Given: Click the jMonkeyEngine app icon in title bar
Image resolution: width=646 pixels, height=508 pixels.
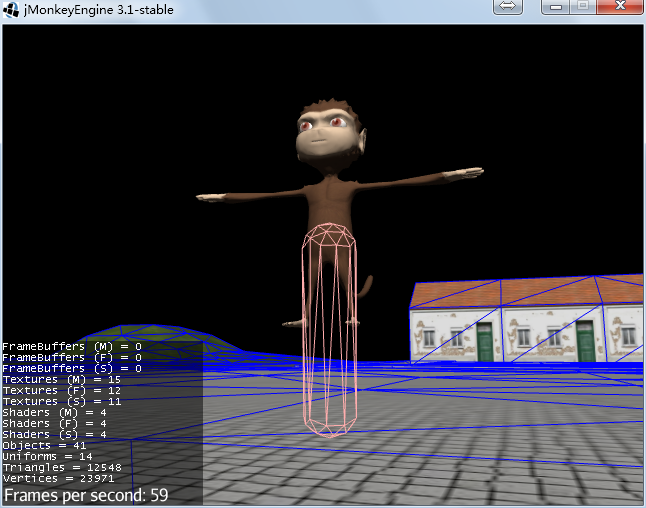Looking at the screenshot, I should 11,9.
